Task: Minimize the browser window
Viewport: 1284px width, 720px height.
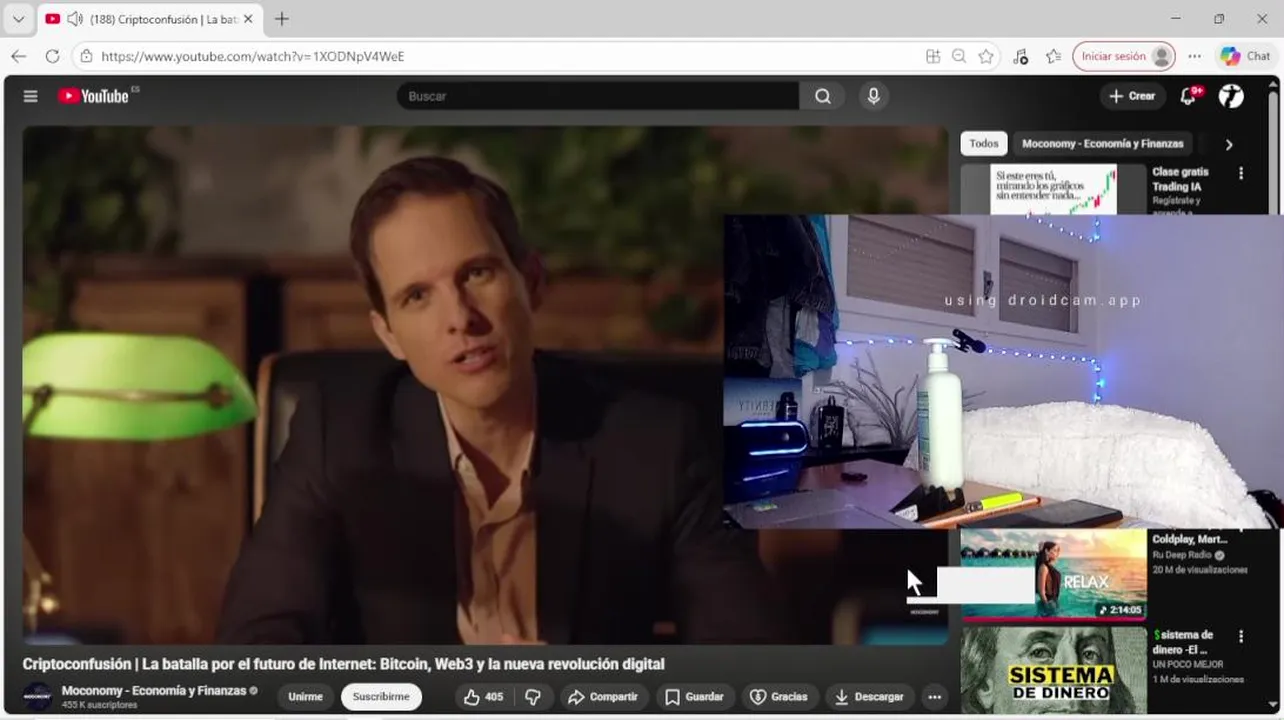Action: (1175, 19)
